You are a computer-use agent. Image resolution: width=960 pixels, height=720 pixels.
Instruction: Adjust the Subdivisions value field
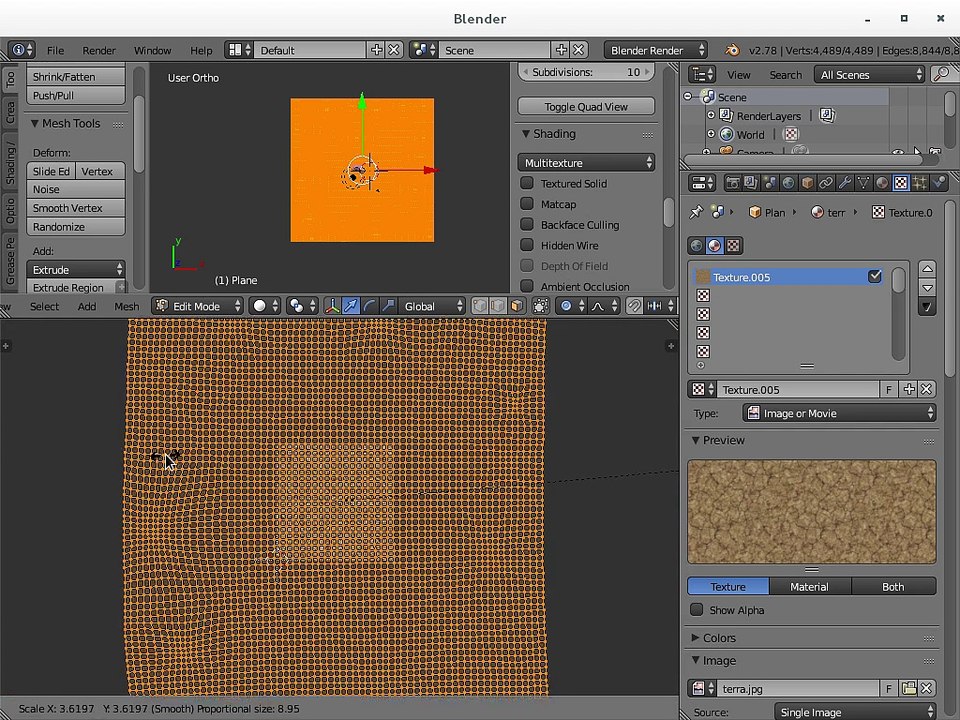(586, 72)
